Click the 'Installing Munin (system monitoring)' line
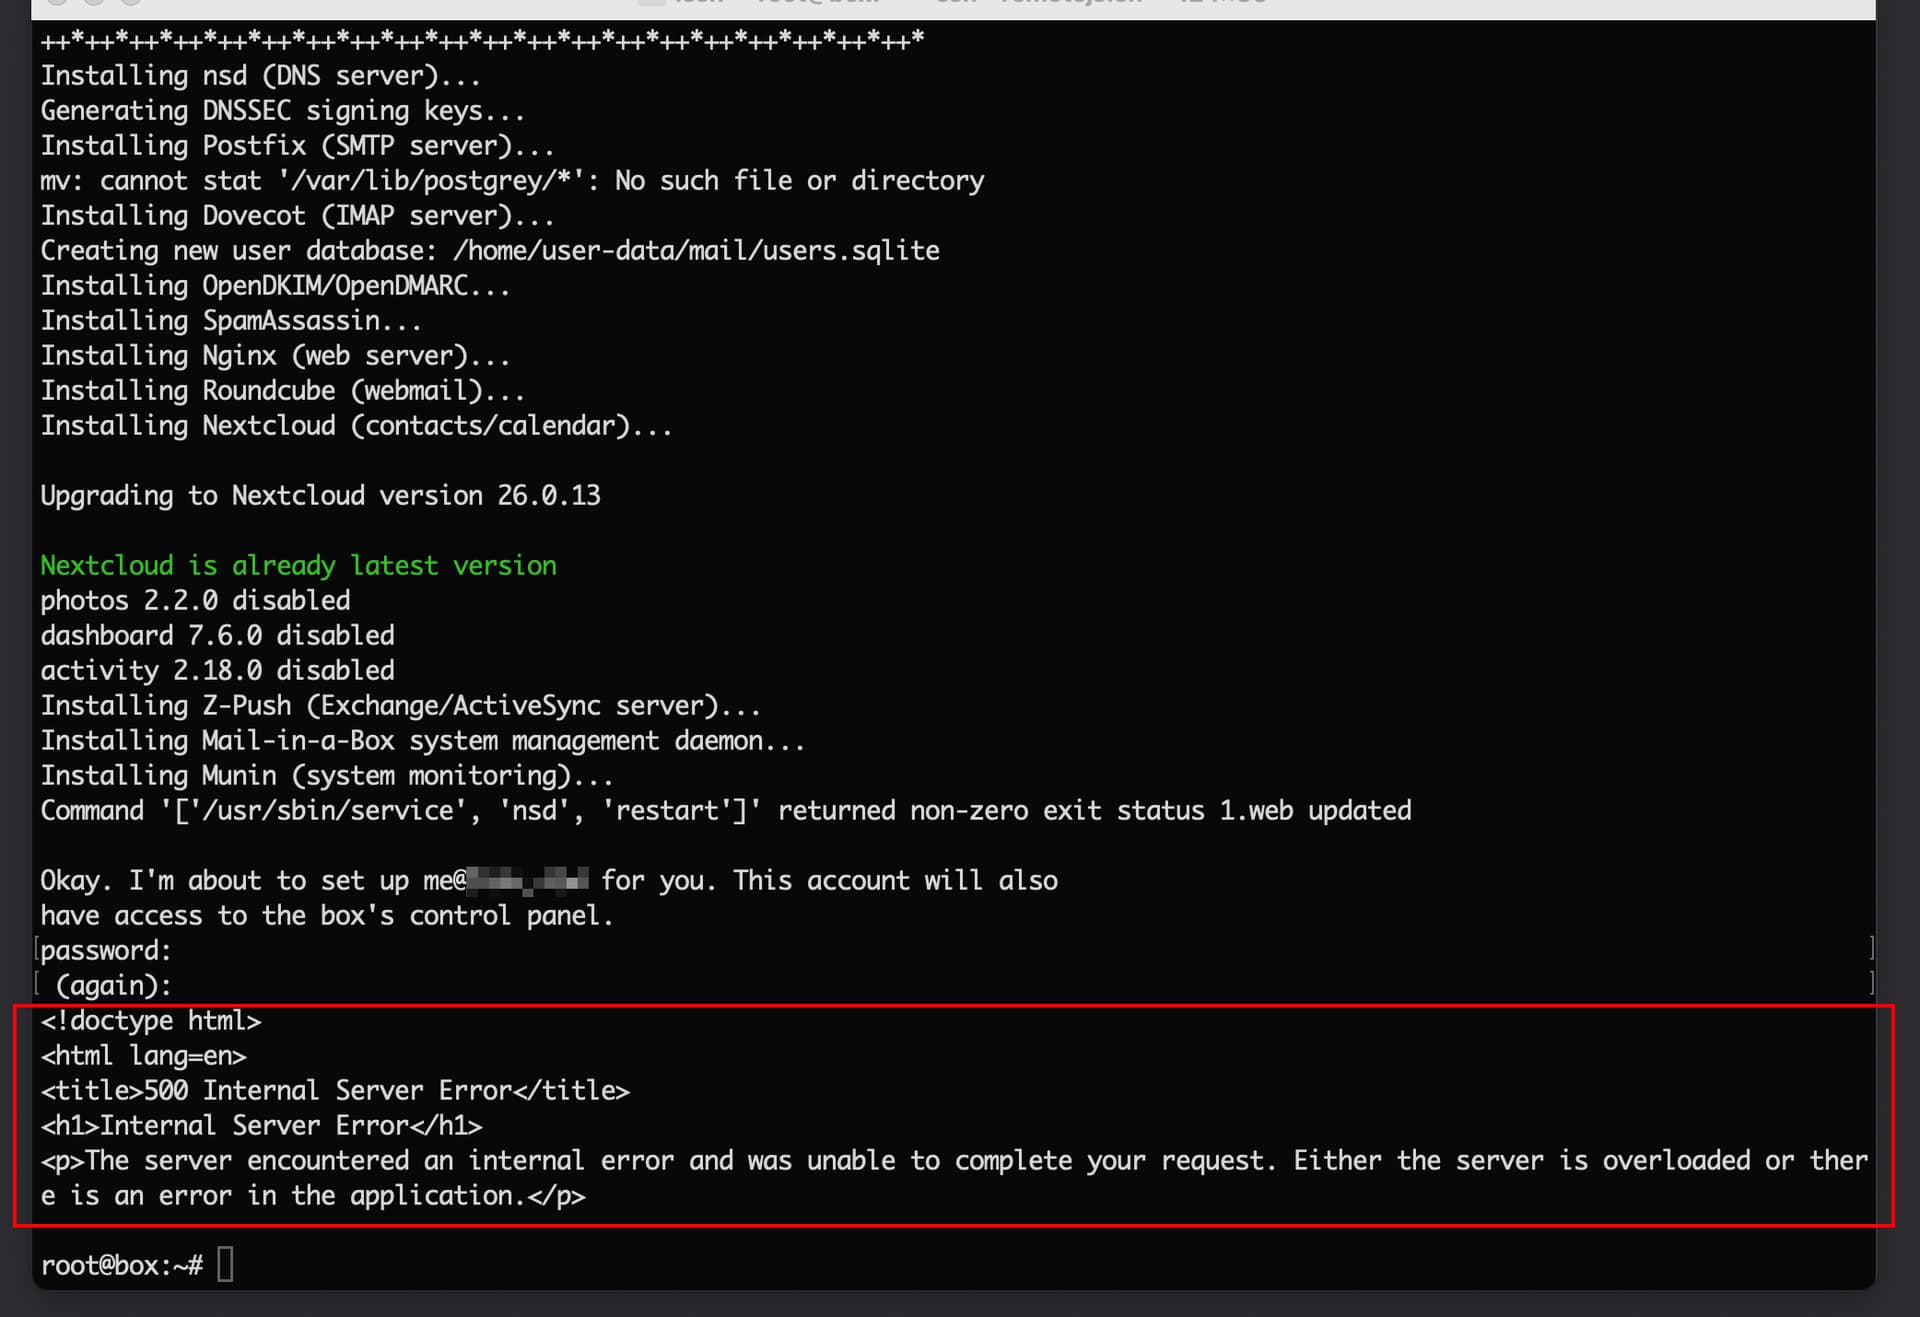 (326, 776)
